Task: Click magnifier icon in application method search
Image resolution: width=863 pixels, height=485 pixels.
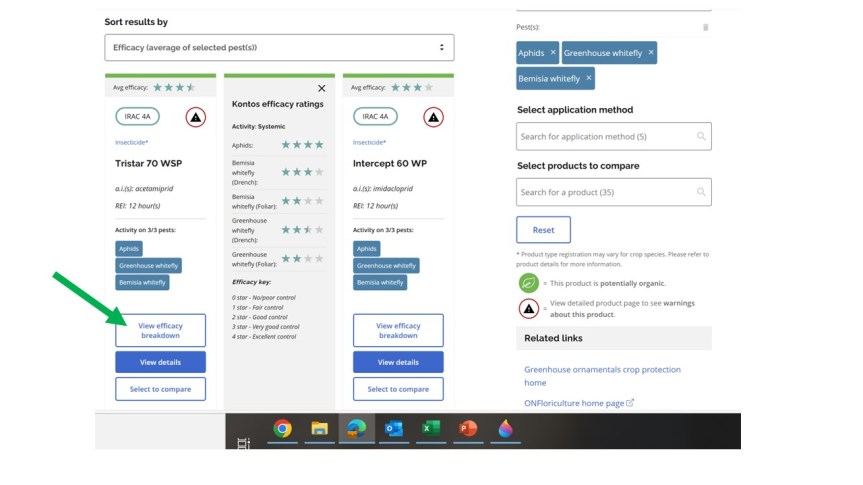Action: [701, 136]
